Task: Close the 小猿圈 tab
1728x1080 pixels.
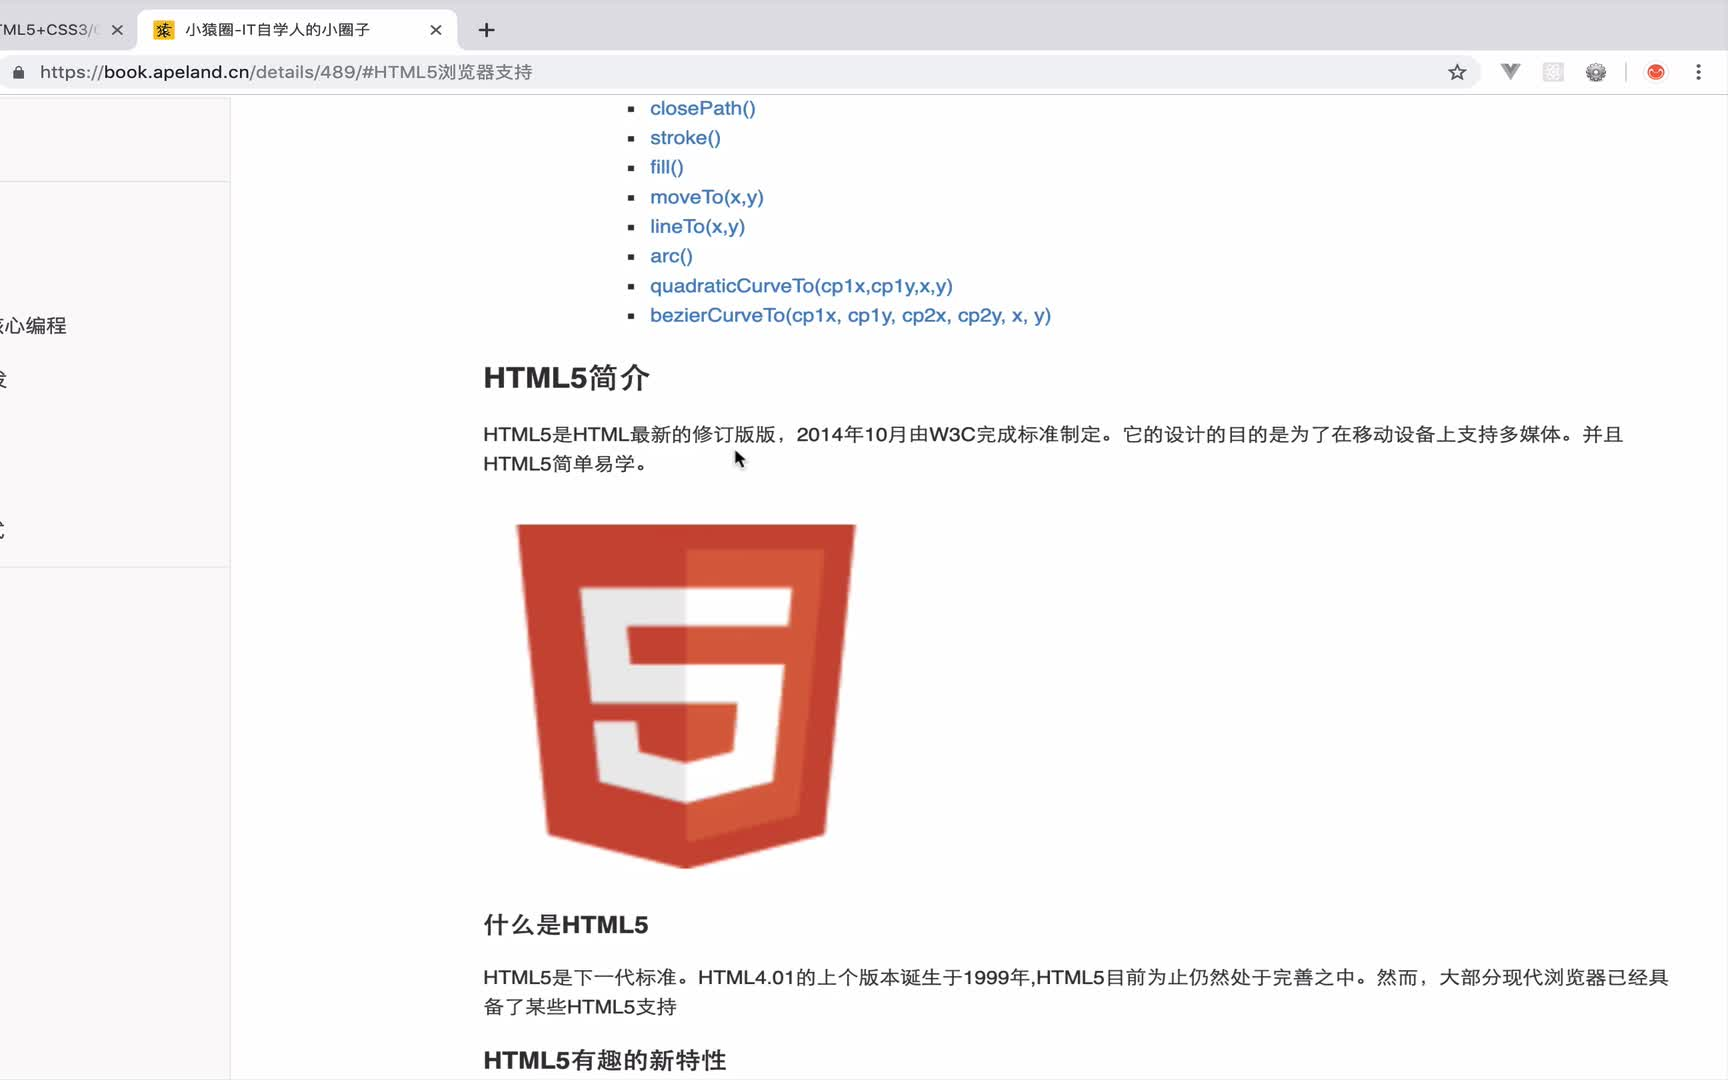Action: (436, 30)
